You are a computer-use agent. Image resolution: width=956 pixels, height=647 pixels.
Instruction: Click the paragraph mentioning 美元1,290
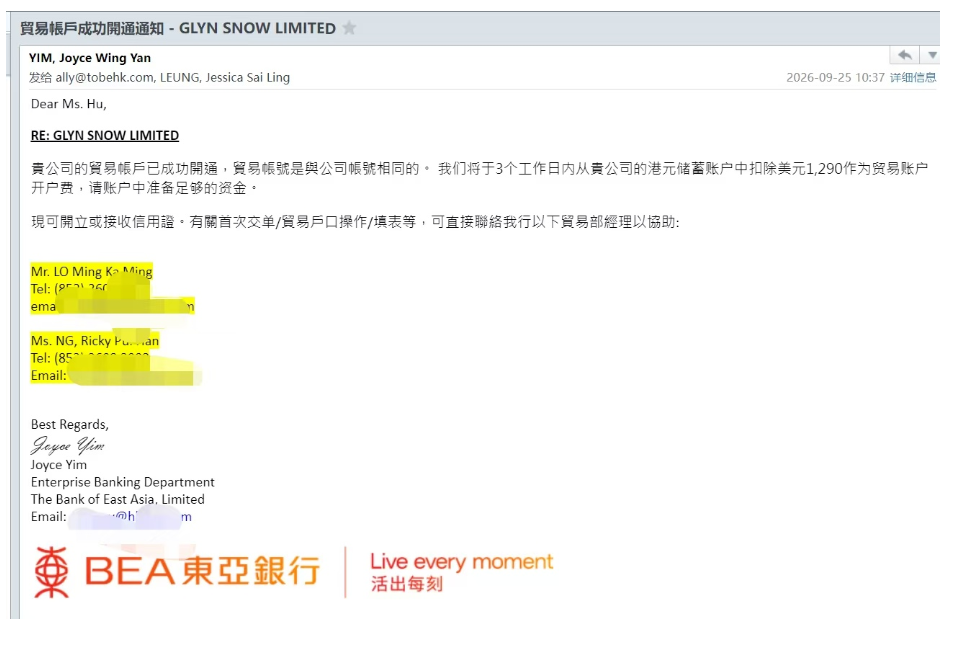(479, 178)
